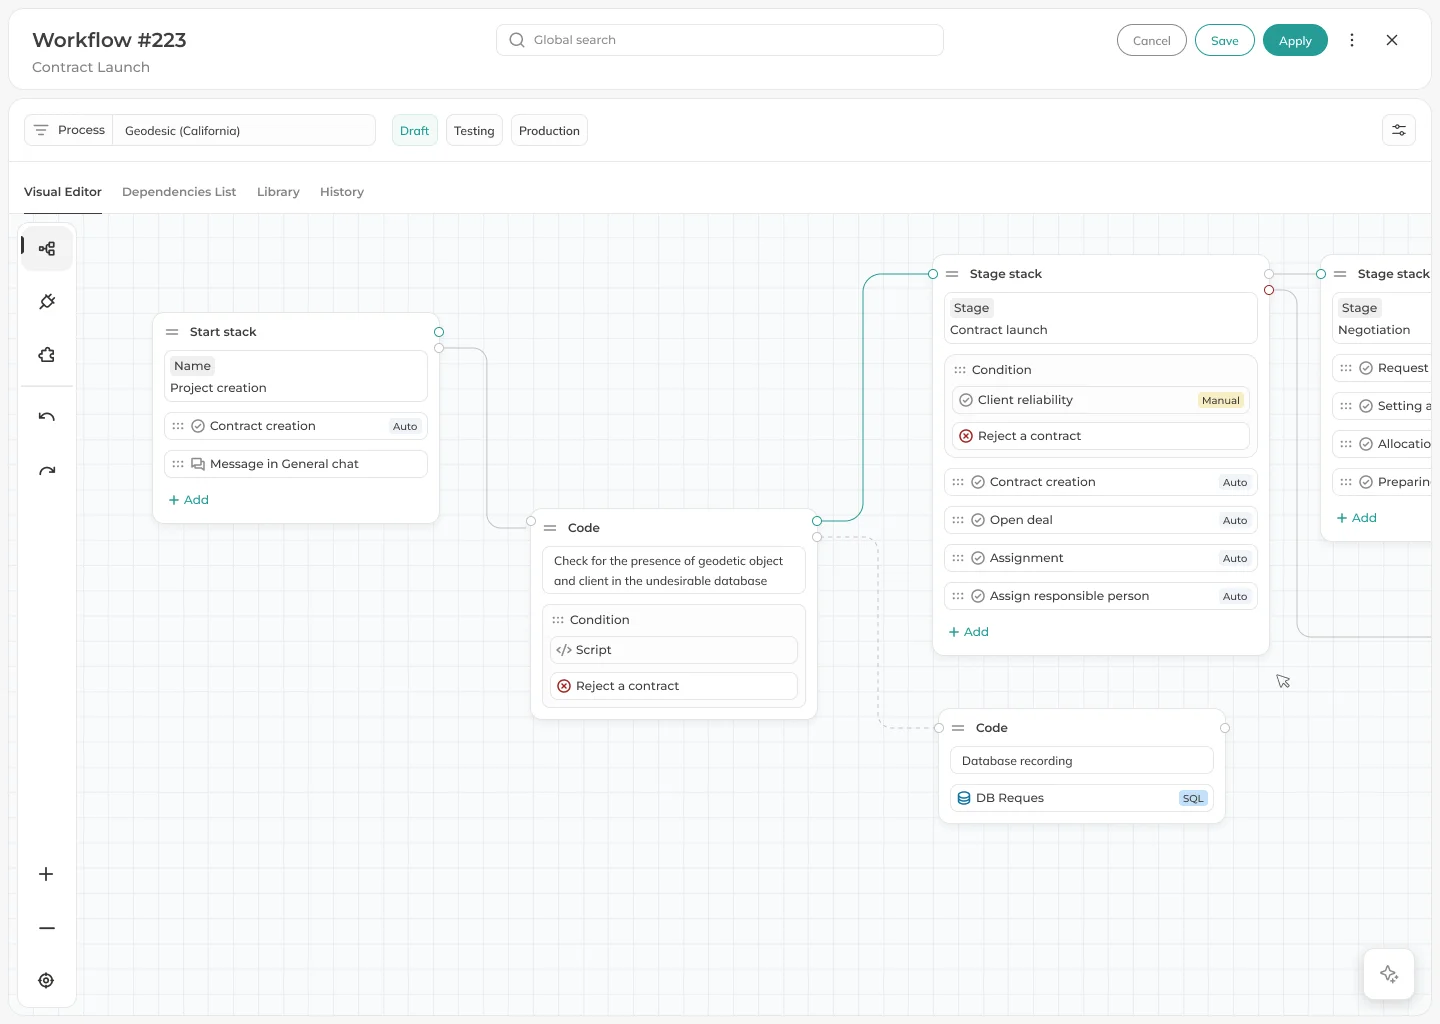Redo the last change
Image resolution: width=1440 pixels, height=1024 pixels.
[x=46, y=470]
